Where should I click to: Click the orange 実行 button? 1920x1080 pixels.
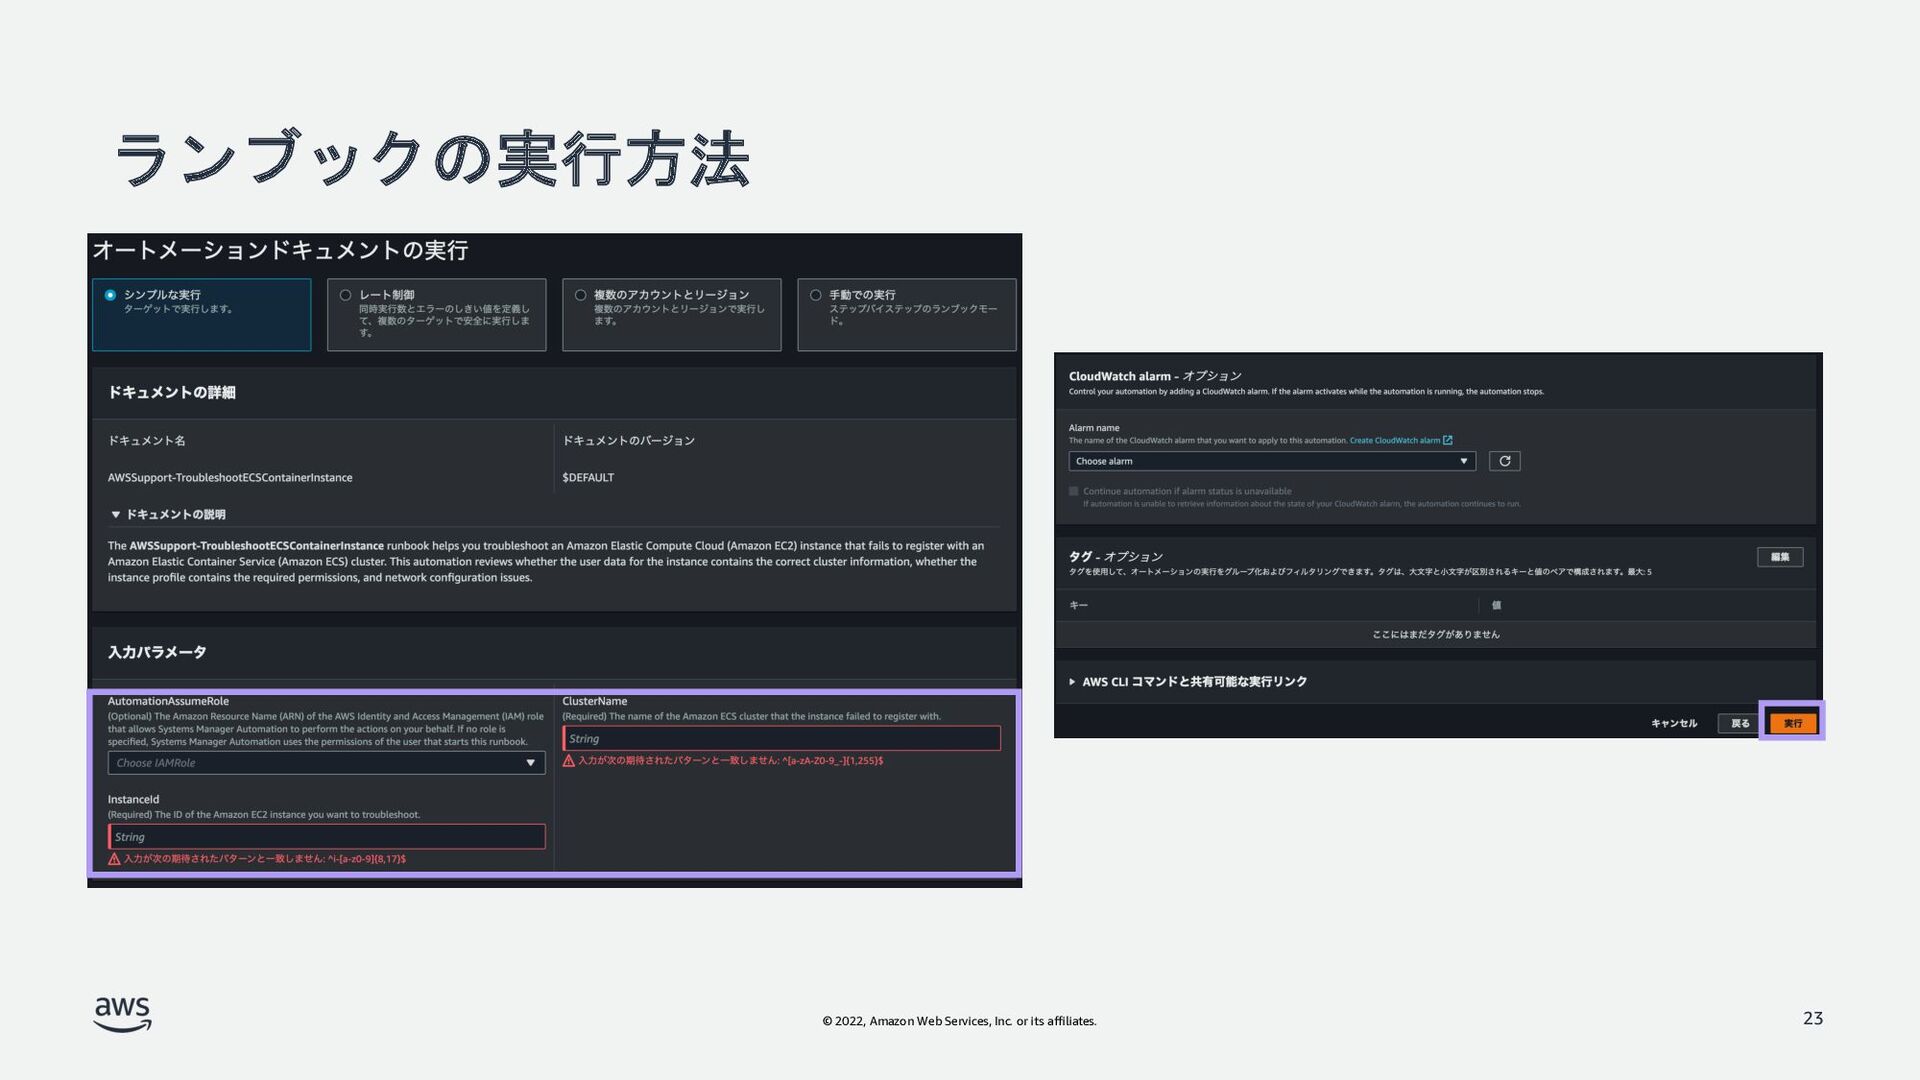pyautogui.click(x=1793, y=723)
